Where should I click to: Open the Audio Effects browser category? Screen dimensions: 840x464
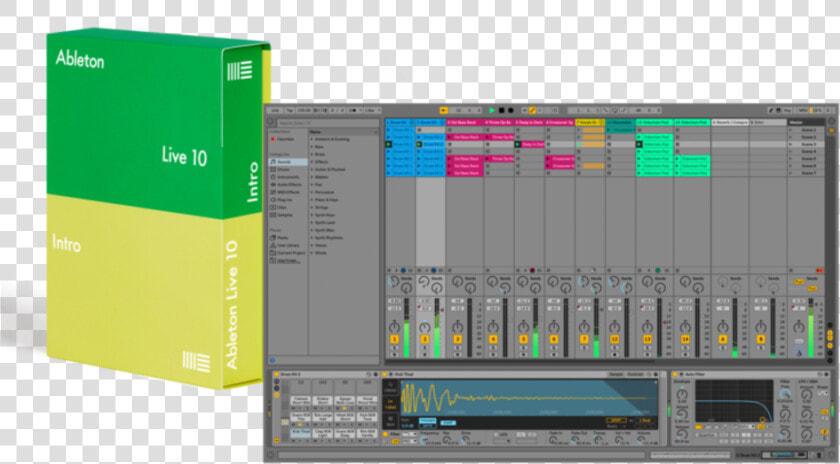point(287,184)
